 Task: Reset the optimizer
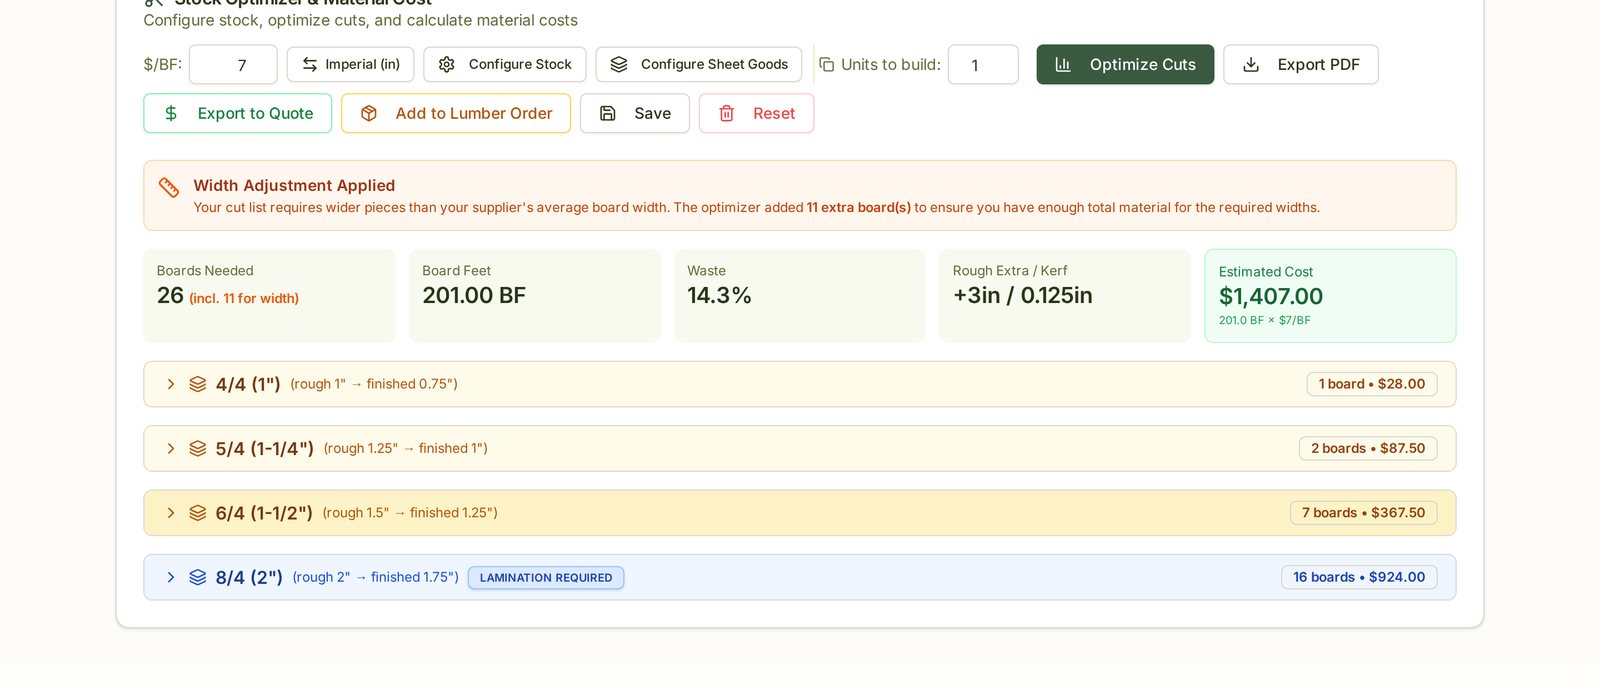(756, 113)
